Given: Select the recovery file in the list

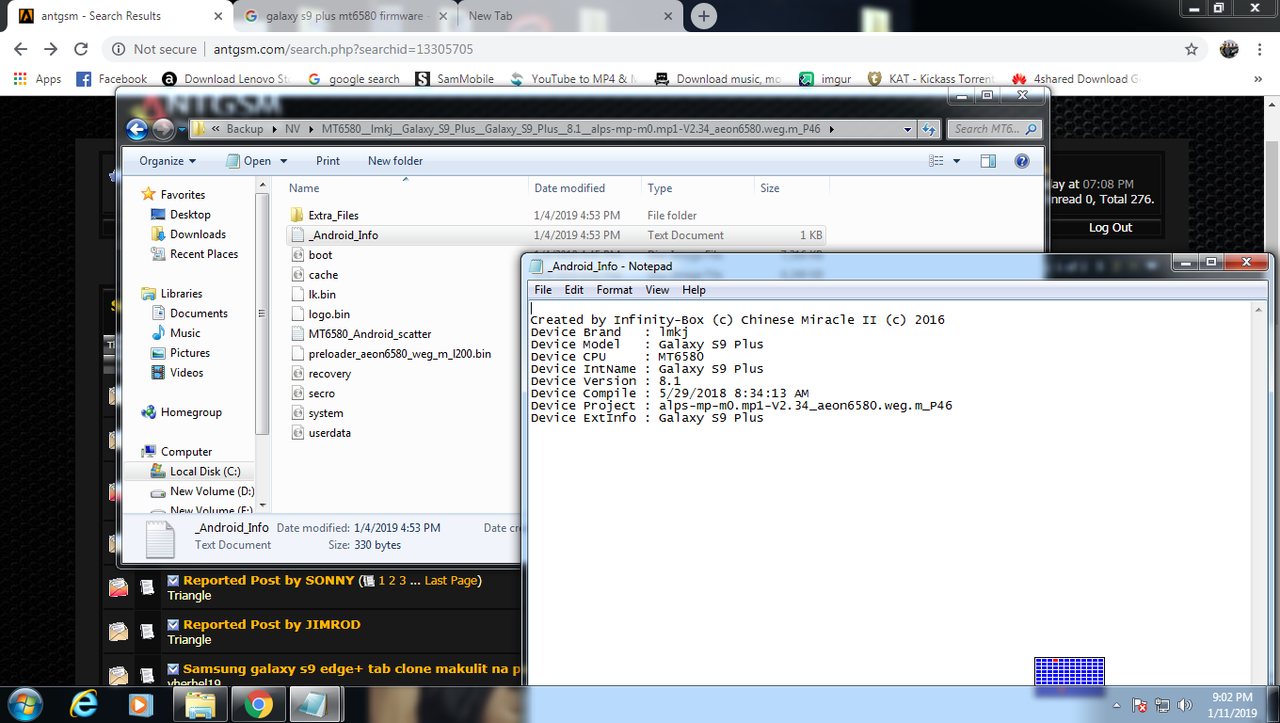Looking at the screenshot, I should tap(330, 374).
